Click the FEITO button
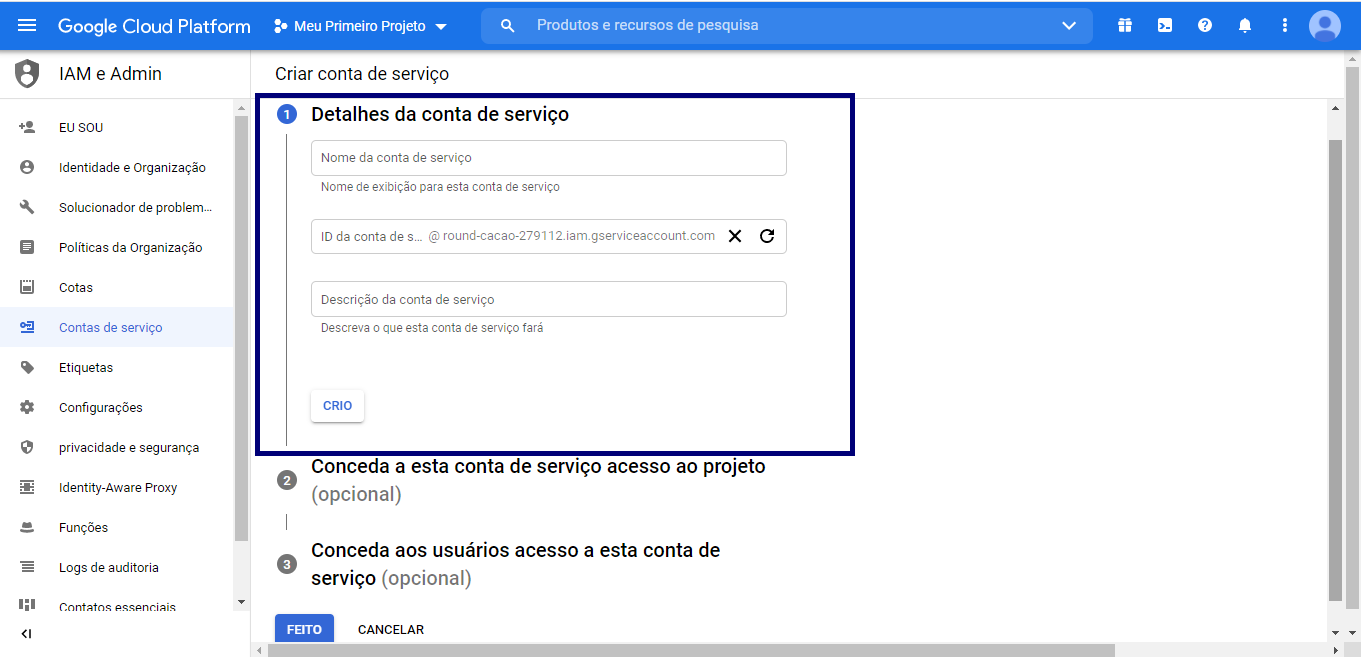This screenshot has width=1363, height=657. 304,630
